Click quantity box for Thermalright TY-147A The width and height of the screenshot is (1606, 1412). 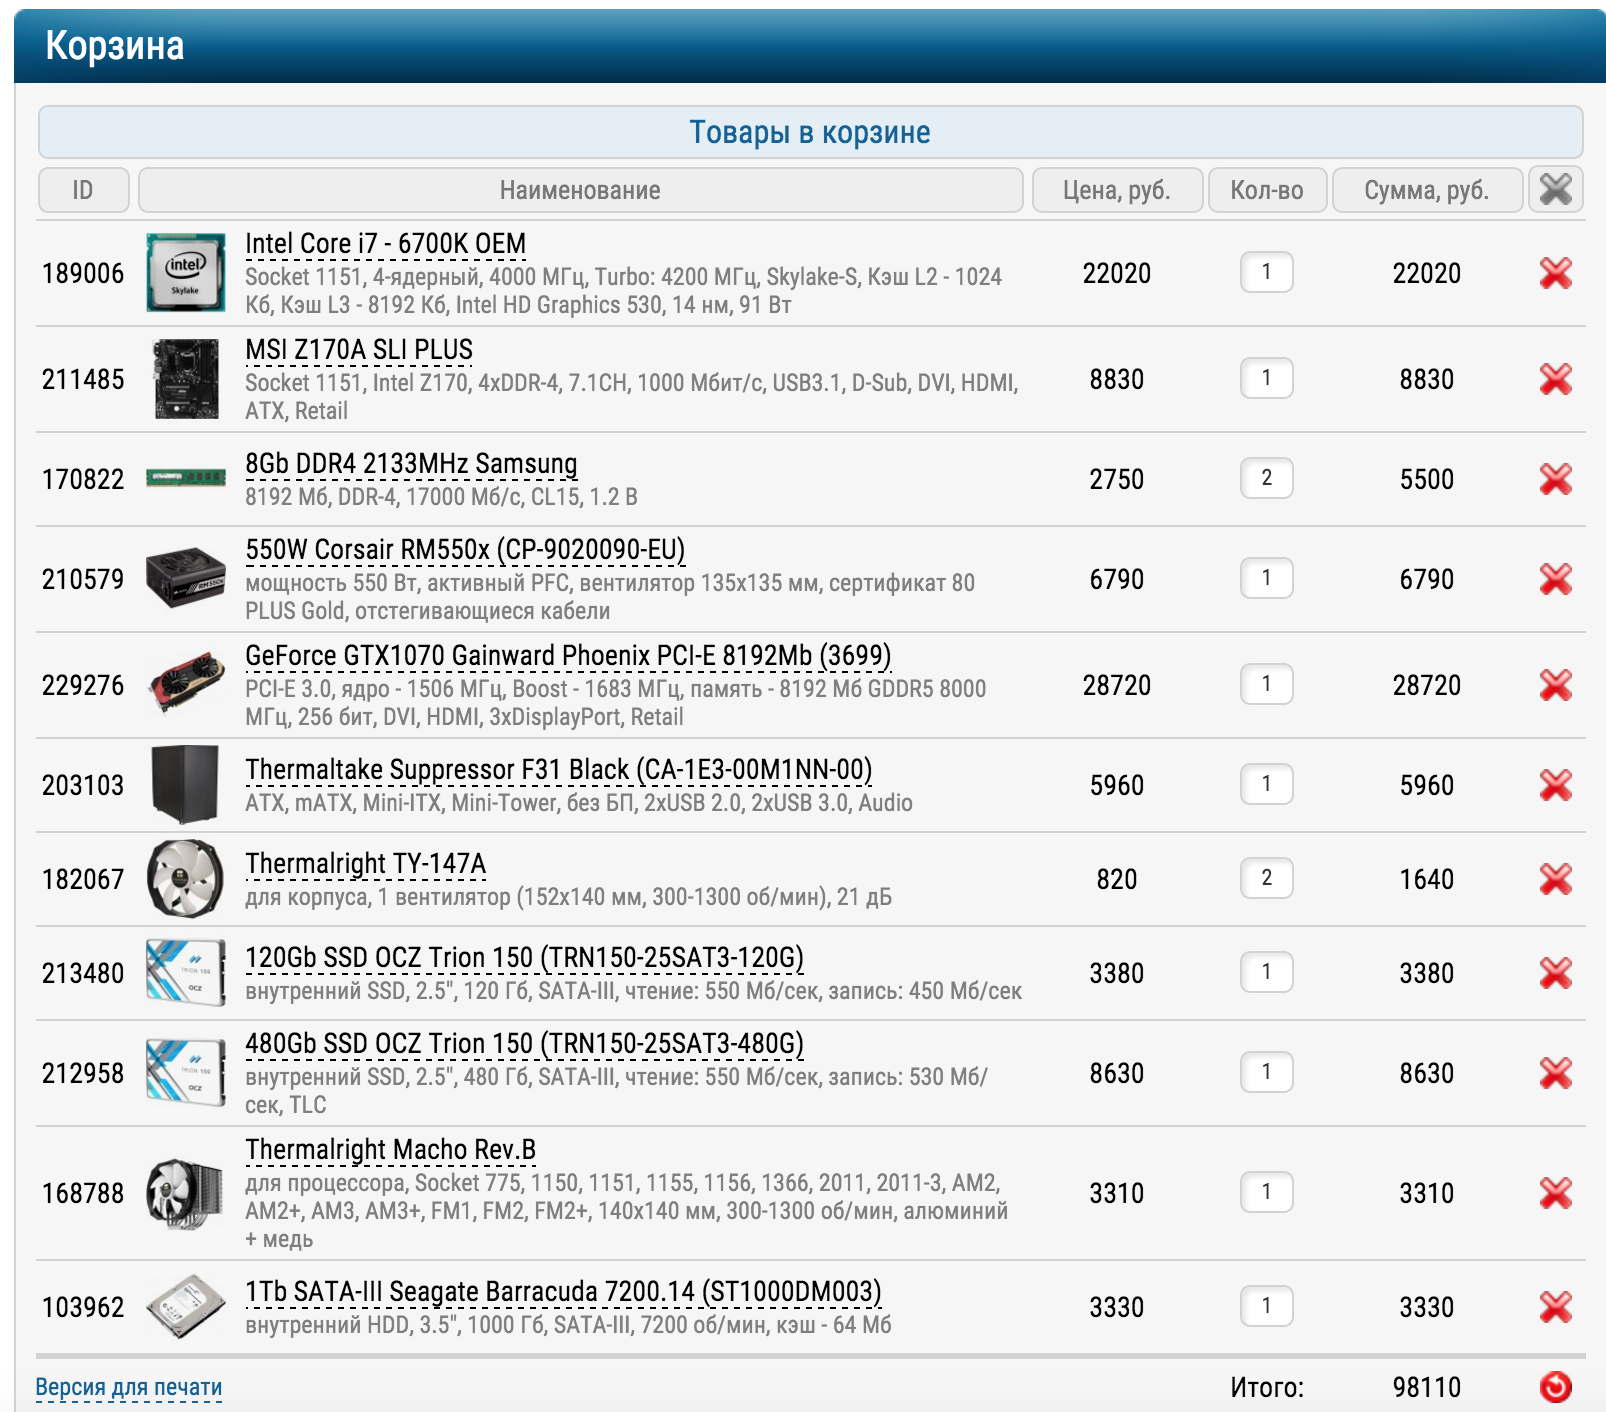[1266, 878]
